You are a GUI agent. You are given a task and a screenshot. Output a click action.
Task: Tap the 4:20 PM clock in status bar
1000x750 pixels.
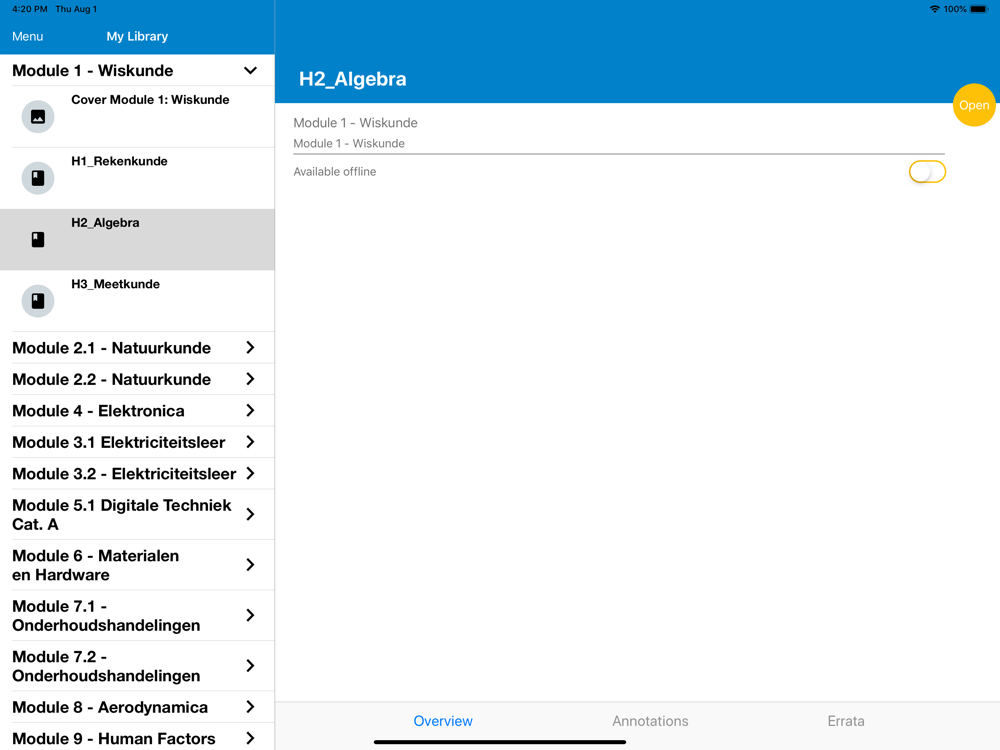[29, 9]
